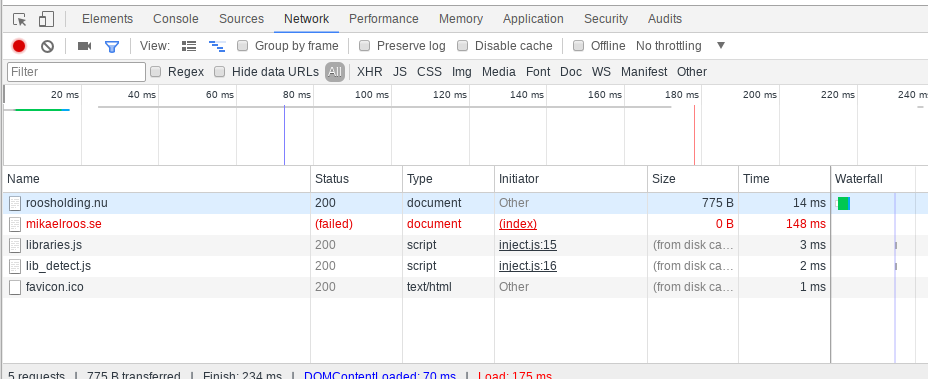Filter requests by Manifest
The width and height of the screenshot is (928, 379).
[644, 72]
